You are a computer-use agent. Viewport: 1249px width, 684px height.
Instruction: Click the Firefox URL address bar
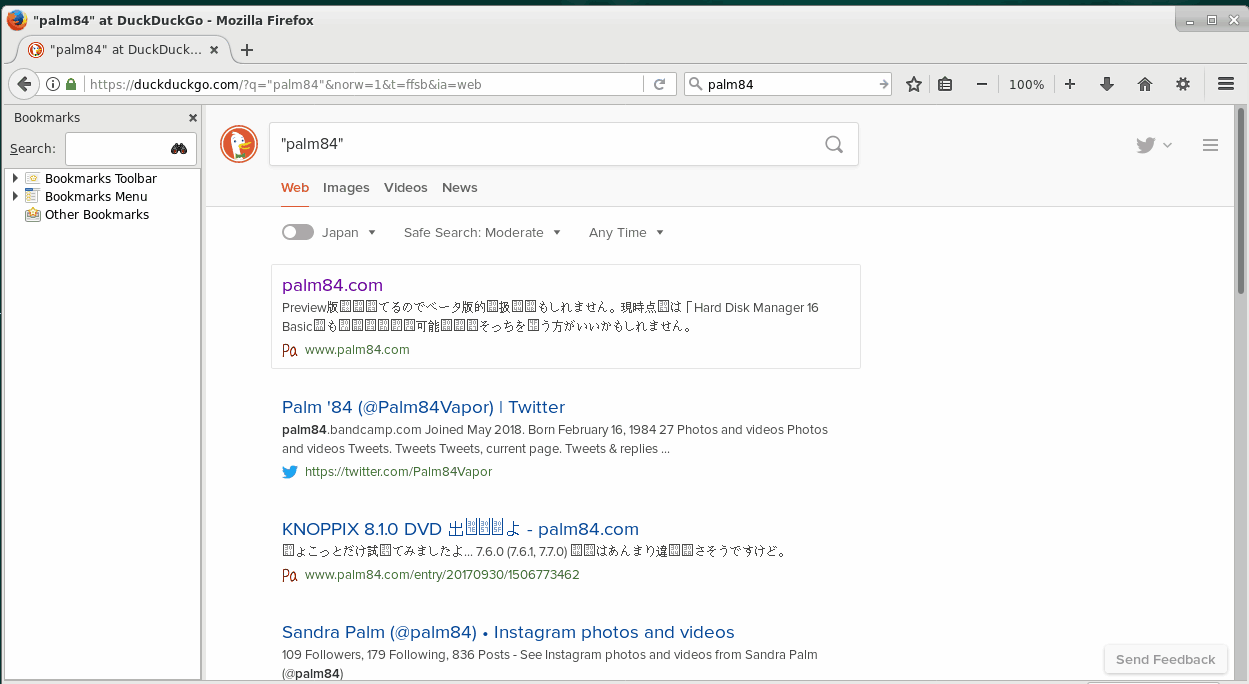point(364,85)
